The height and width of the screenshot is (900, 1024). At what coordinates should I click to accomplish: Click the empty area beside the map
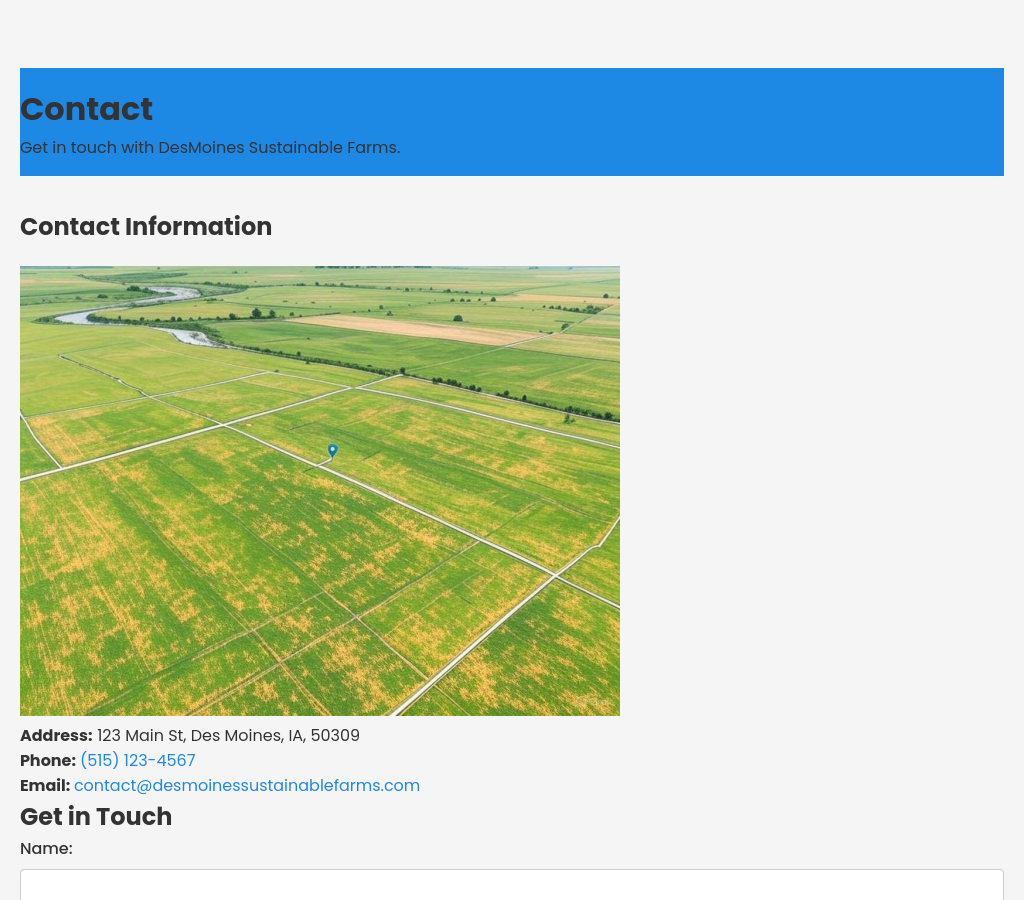[x=820, y=490]
